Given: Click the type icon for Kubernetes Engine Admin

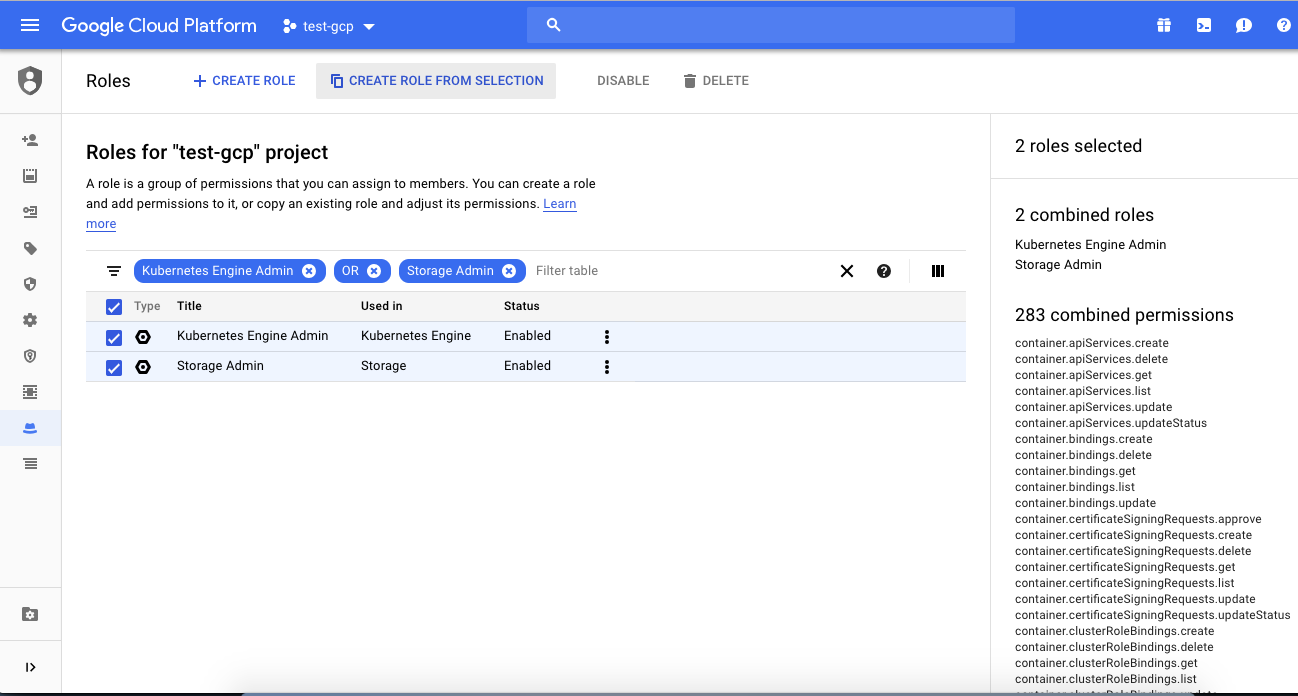Looking at the screenshot, I should 143,337.
